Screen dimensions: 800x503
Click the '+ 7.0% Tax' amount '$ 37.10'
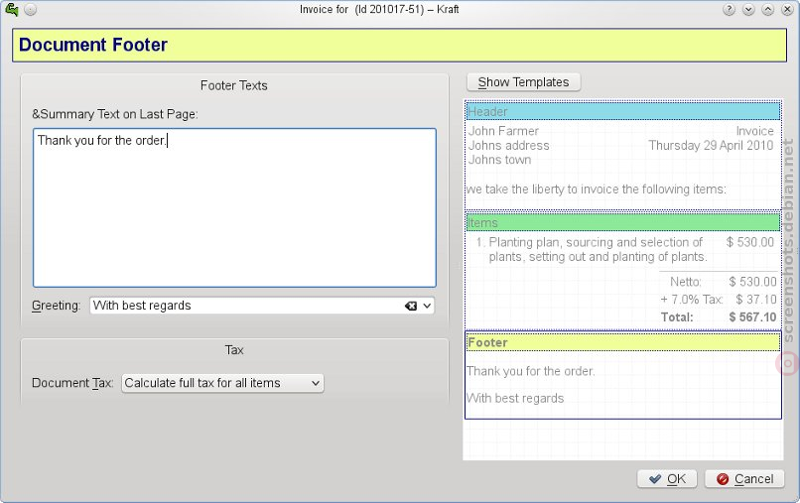(x=756, y=299)
